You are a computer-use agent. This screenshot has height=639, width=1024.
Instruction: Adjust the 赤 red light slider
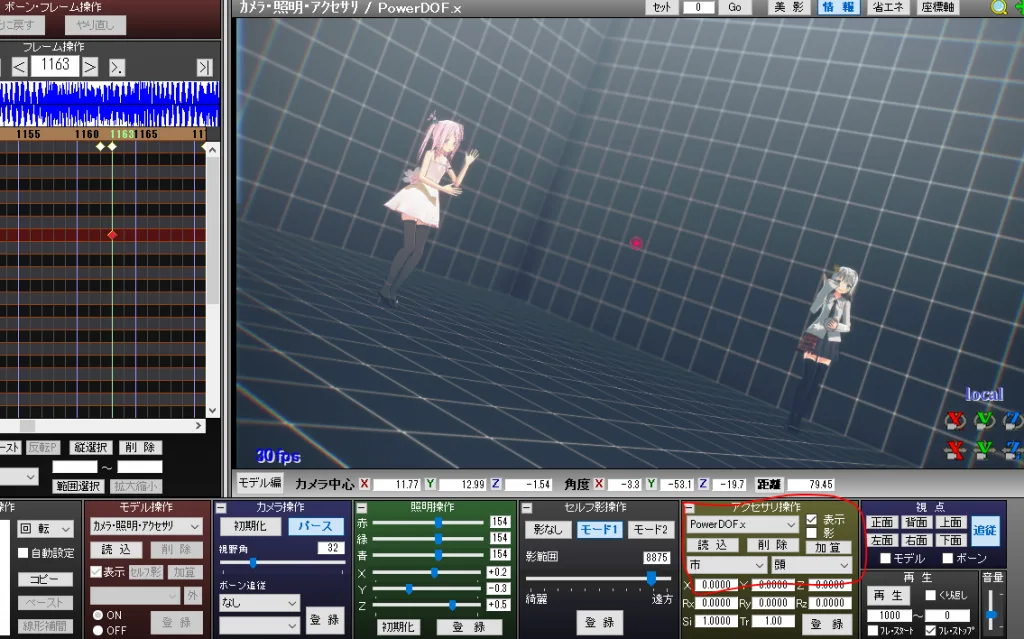click(x=438, y=522)
